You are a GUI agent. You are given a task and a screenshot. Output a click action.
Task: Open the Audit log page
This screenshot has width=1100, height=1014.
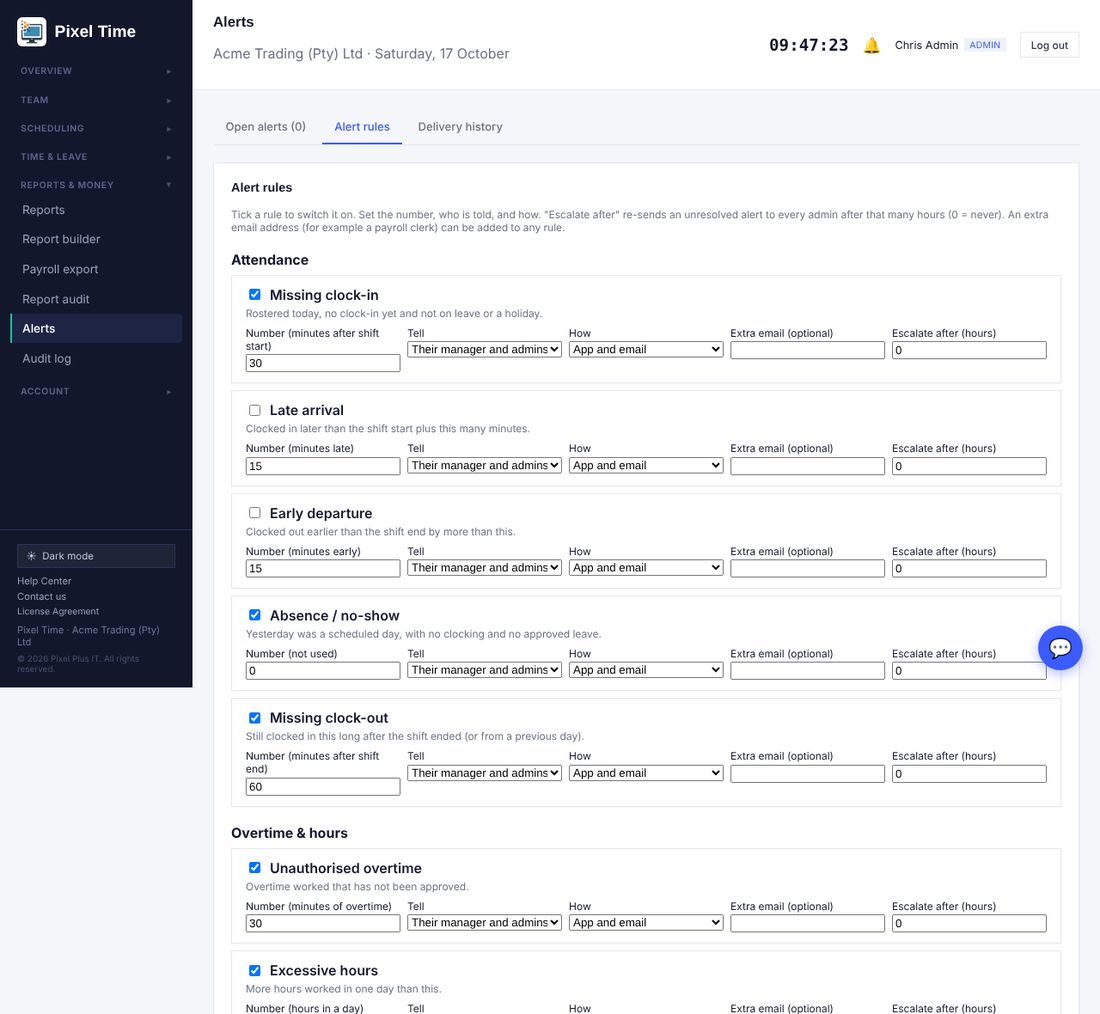pyautogui.click(x=96, y=359)
